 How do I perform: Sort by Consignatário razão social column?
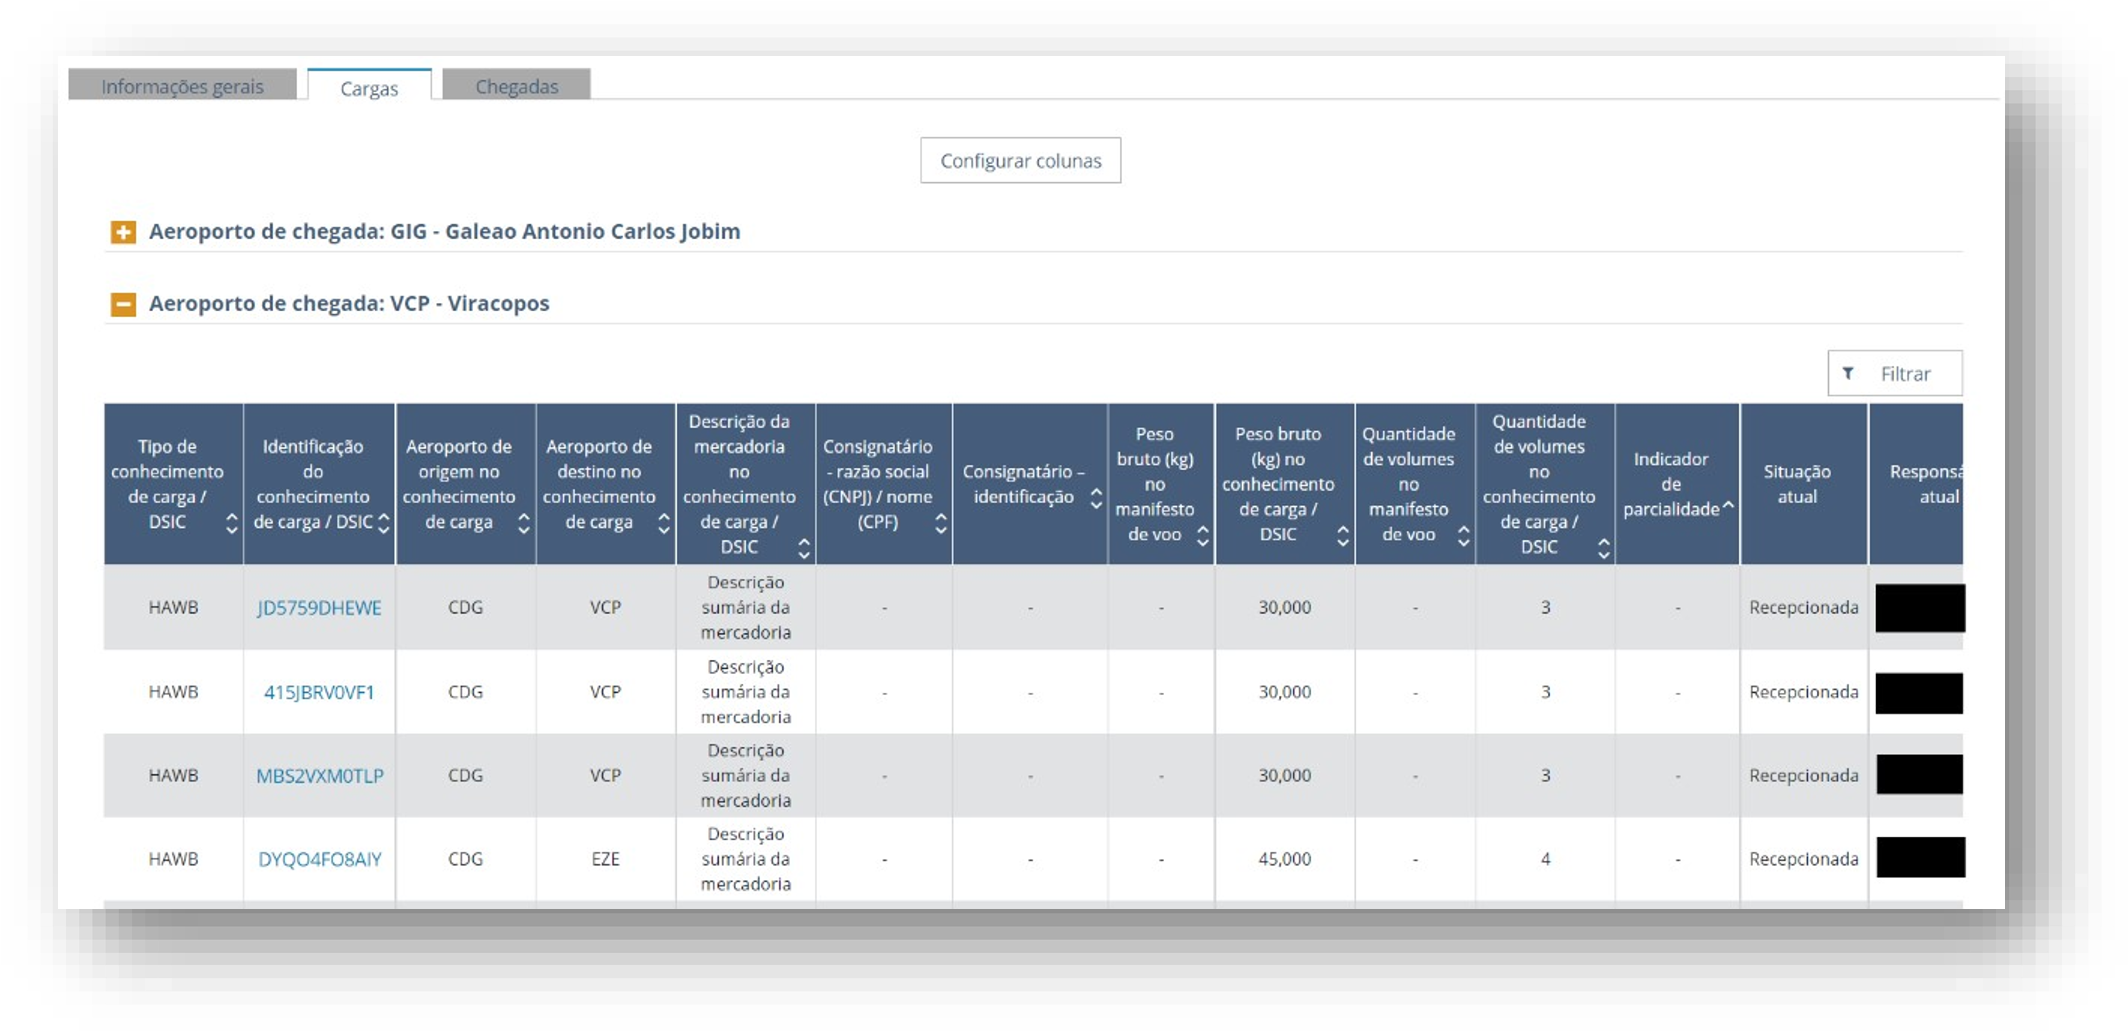tap(941, 523)
